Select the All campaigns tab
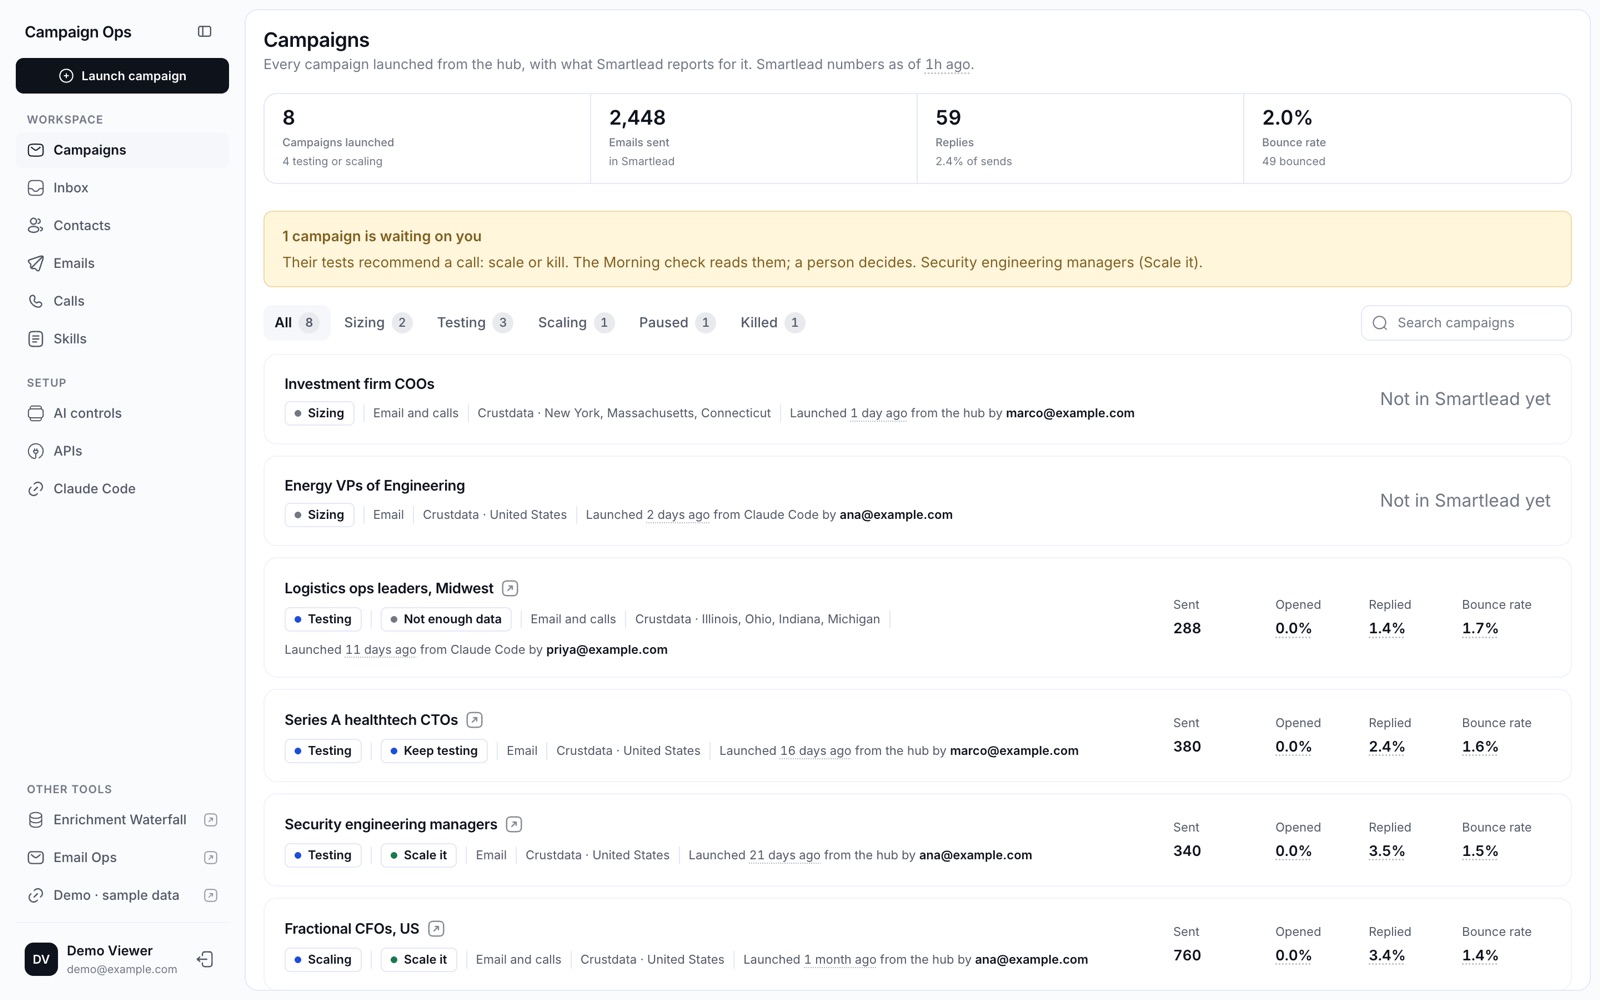This screenshot has height=1000, width=1600. coord(296,323)
